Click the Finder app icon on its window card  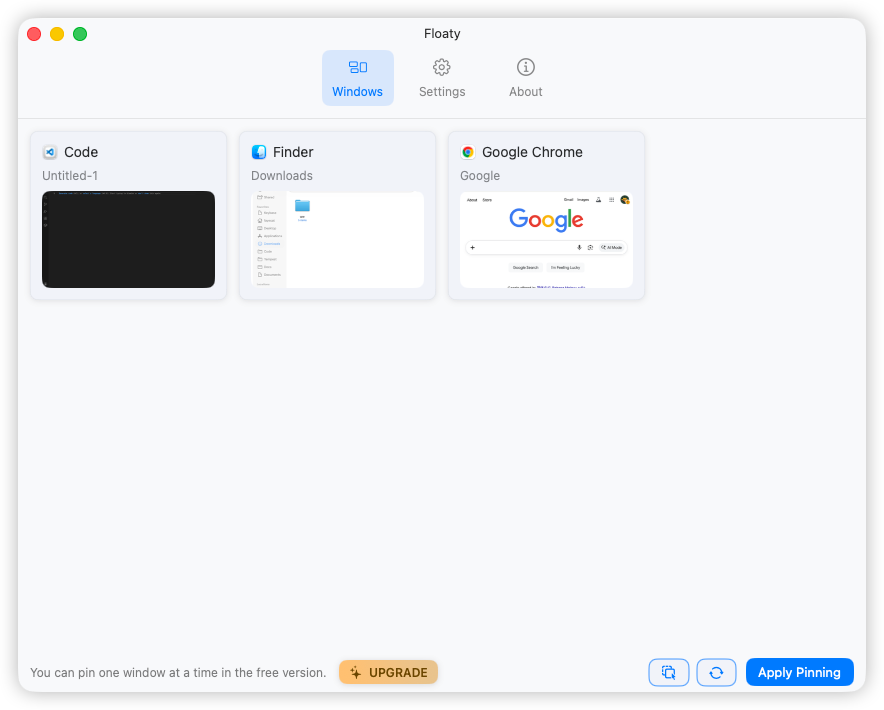tap(259, 152)
